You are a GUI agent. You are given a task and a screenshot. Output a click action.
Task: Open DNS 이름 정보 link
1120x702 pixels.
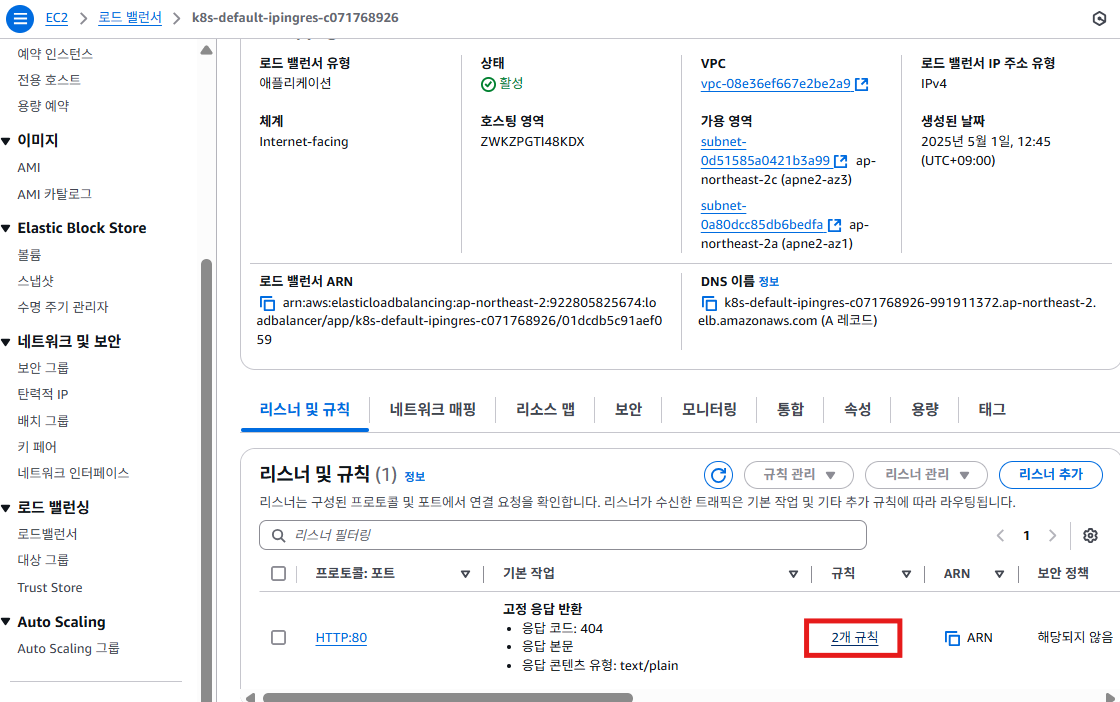pyautogui.click(x=769, y=282)
